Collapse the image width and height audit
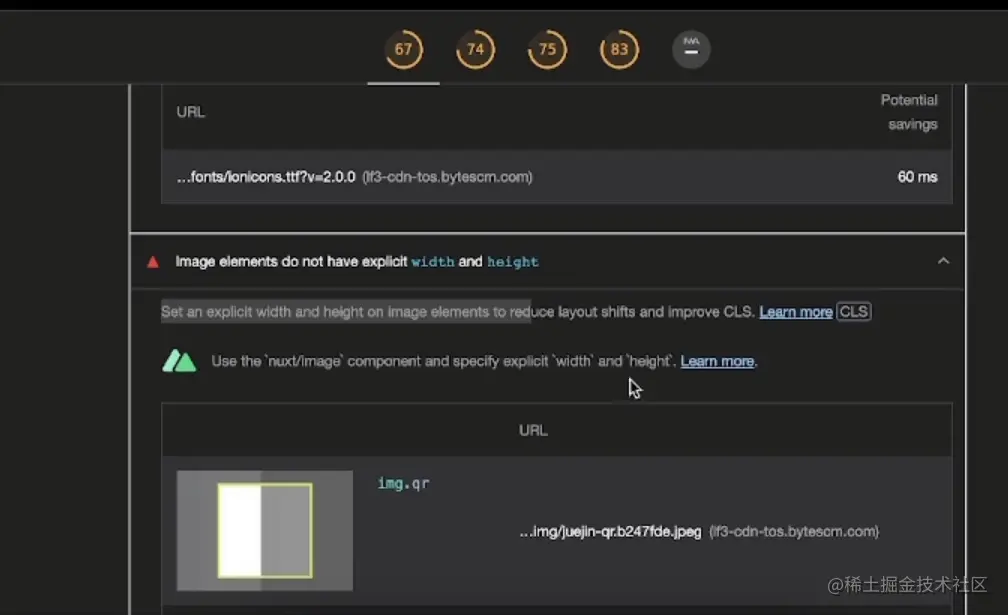This screenshot has height=615, width=1008. click(943, 261)
